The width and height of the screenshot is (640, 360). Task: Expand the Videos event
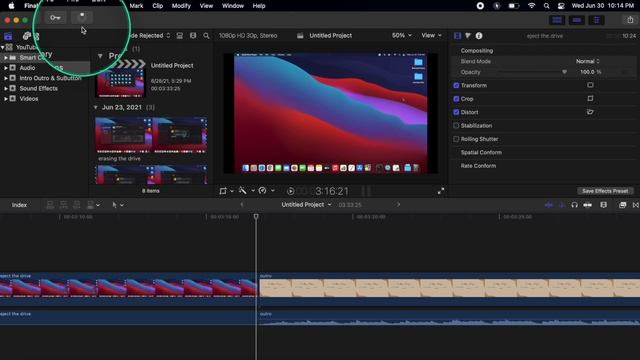pyautogui.click(x=6, y=98)
